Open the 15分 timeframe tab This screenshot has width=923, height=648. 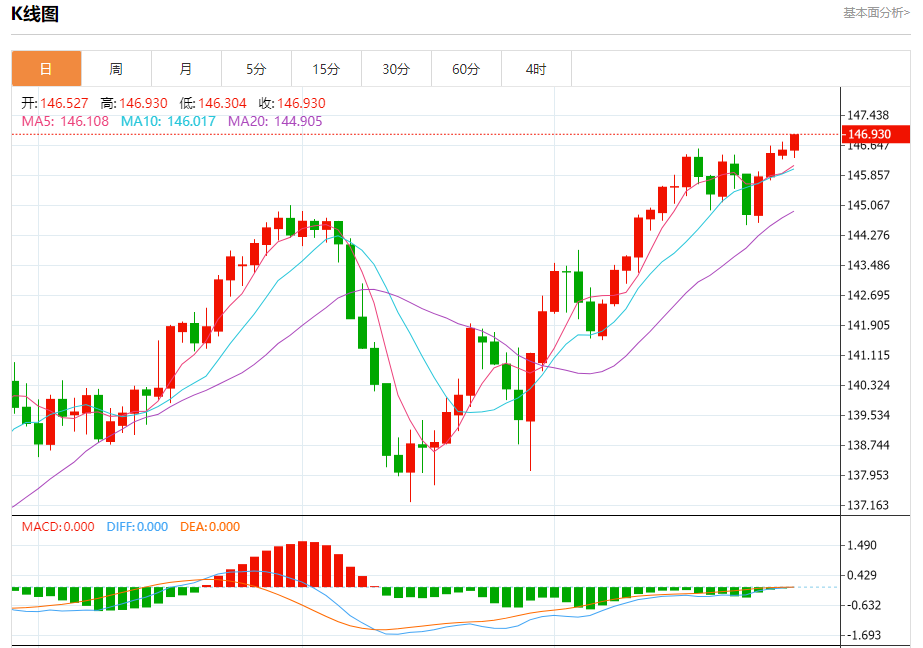coord(327,69)
